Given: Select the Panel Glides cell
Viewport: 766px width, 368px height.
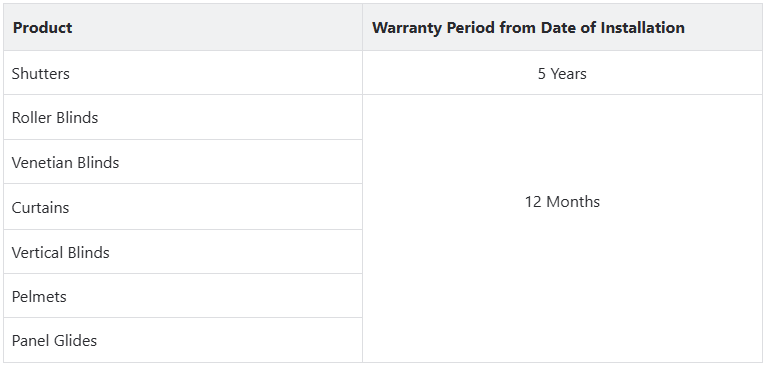Looking at the screenshot, I should (183, 340).
